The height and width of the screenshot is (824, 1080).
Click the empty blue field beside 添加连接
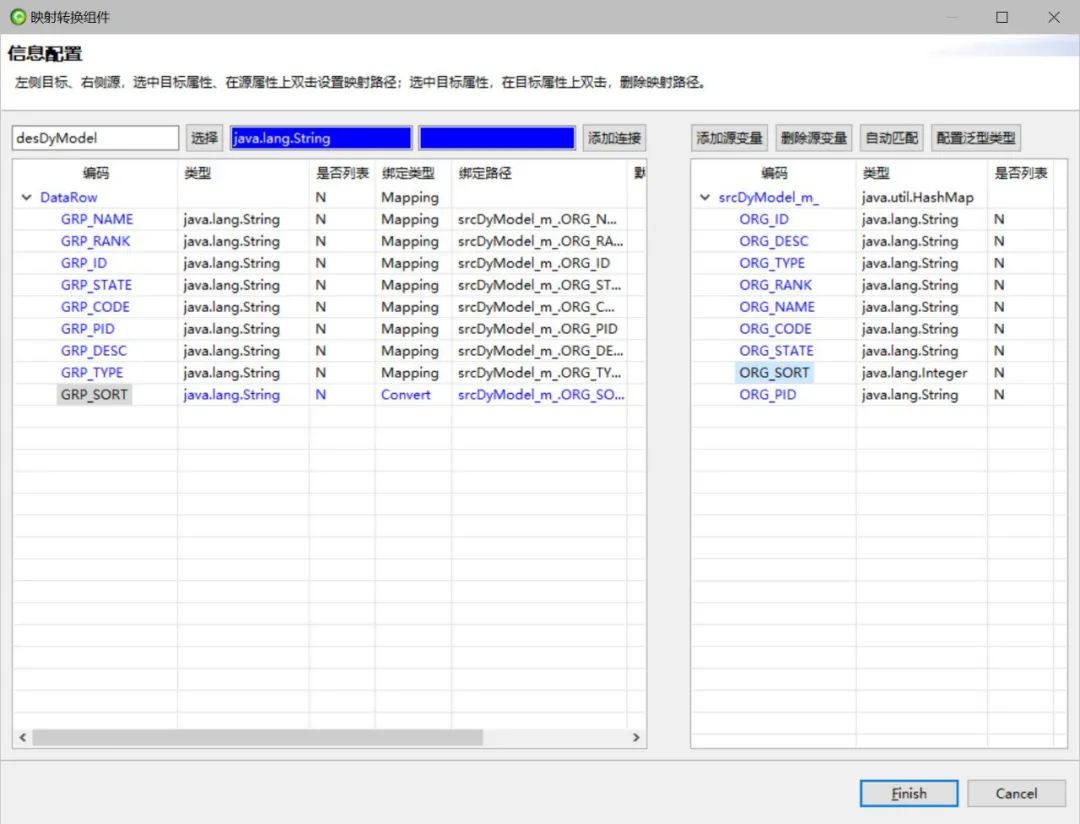(x=497, y=138)
